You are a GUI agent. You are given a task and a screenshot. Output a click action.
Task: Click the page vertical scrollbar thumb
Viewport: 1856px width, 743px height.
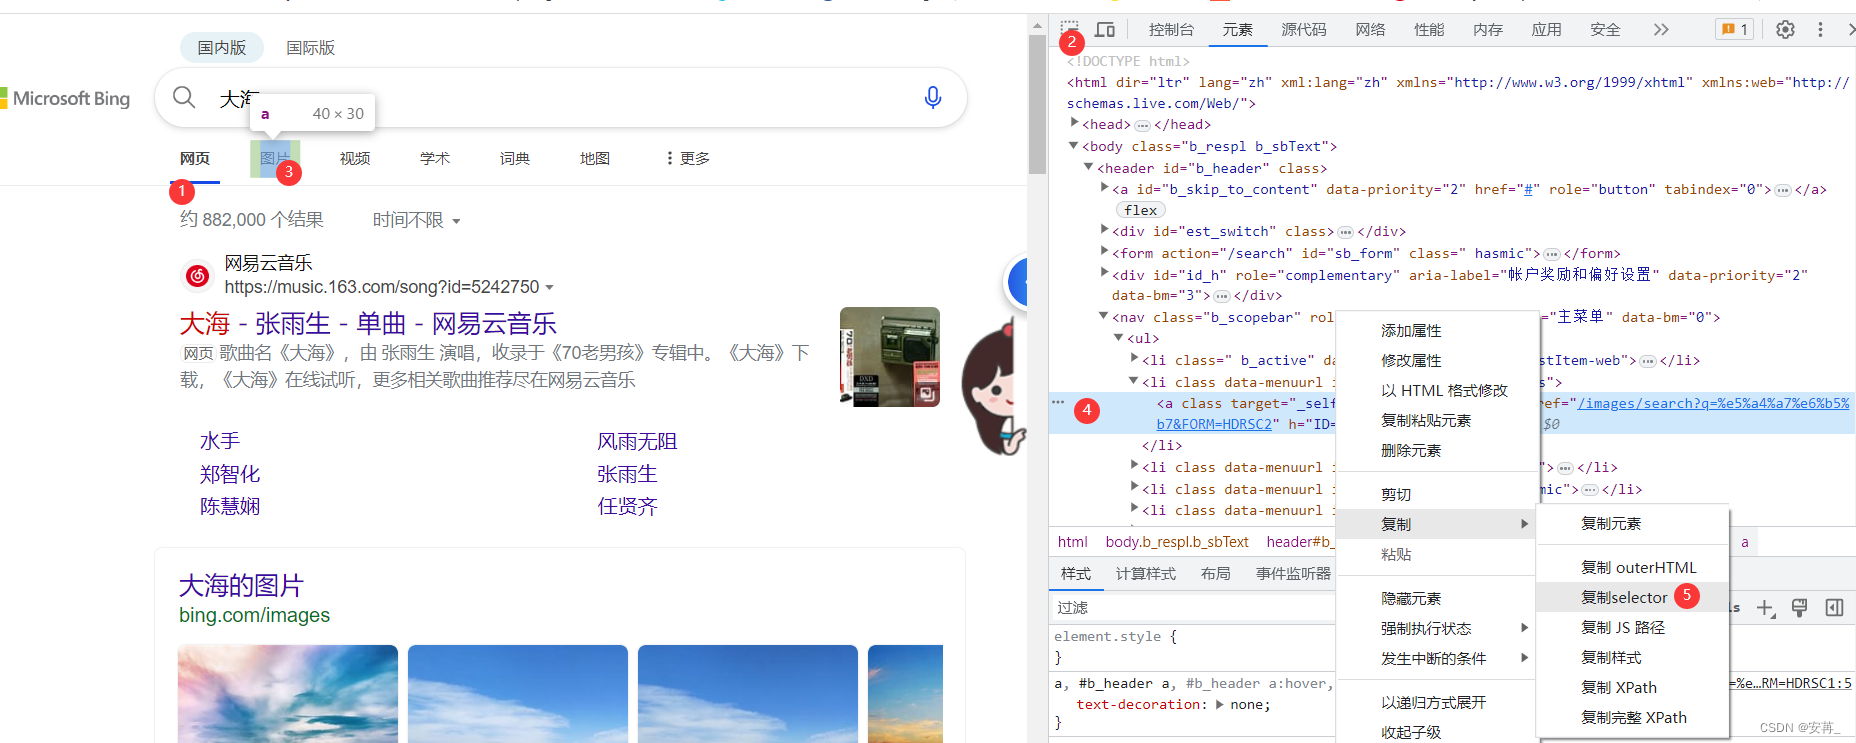tap(1037, 103)
